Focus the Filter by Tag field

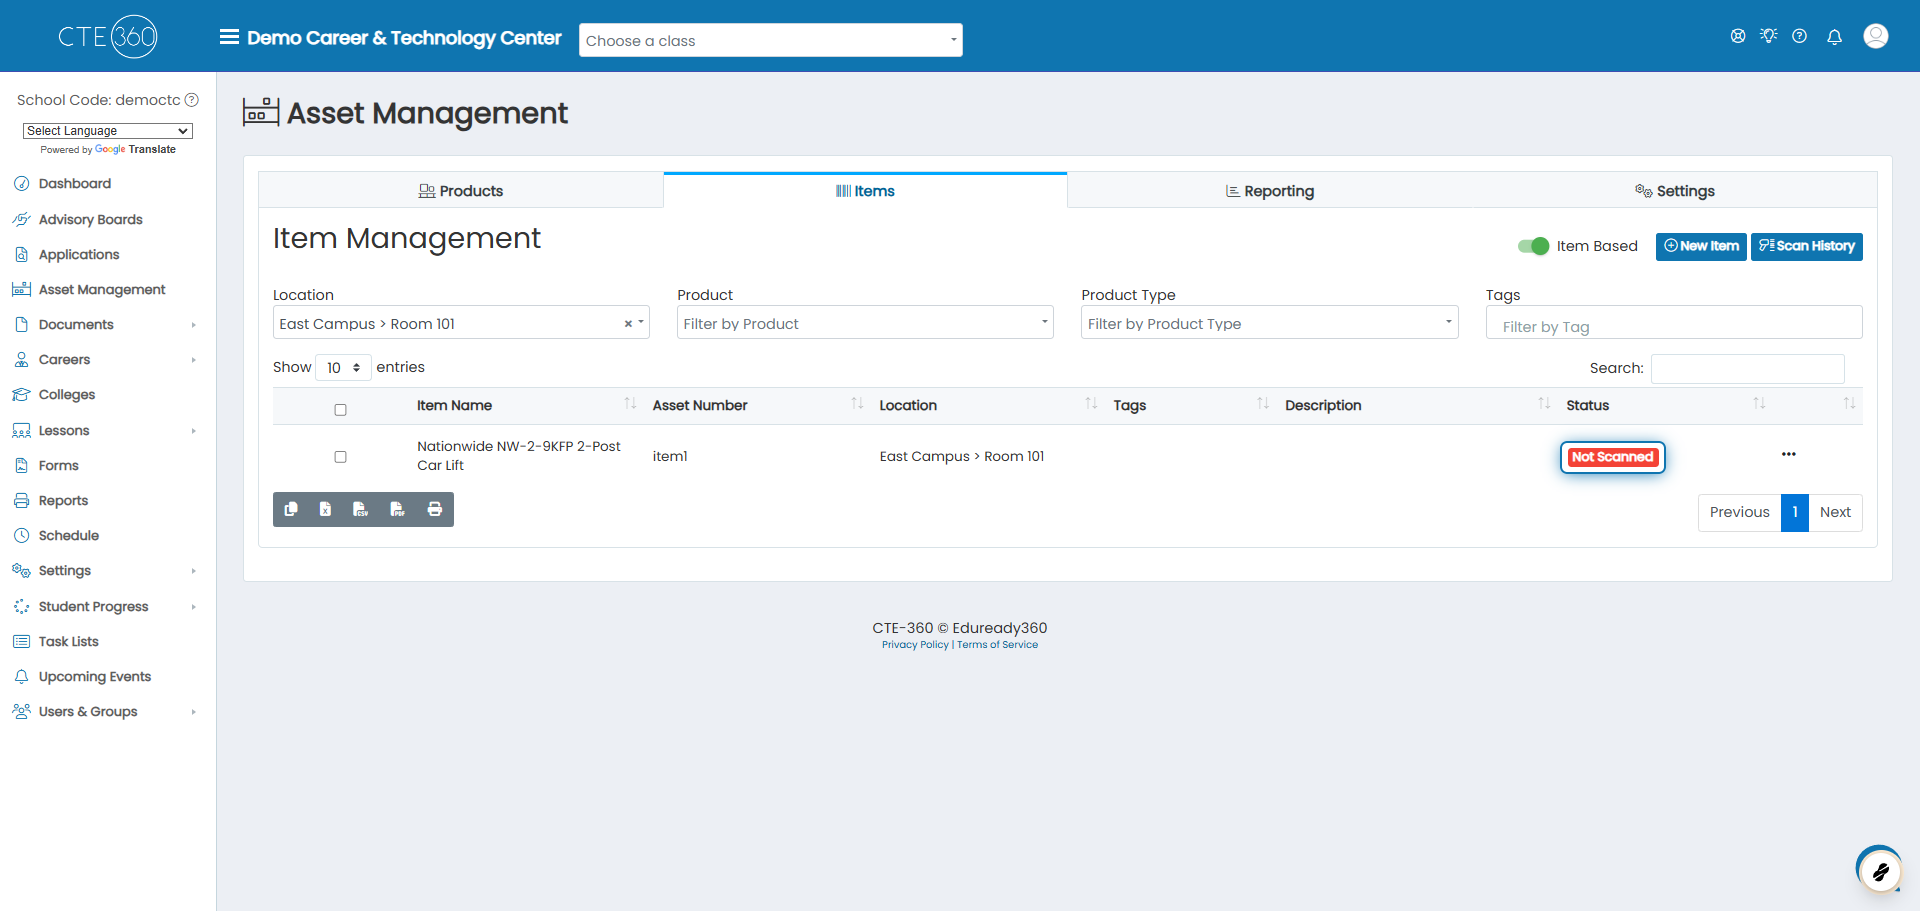(x=1674, y=323)
